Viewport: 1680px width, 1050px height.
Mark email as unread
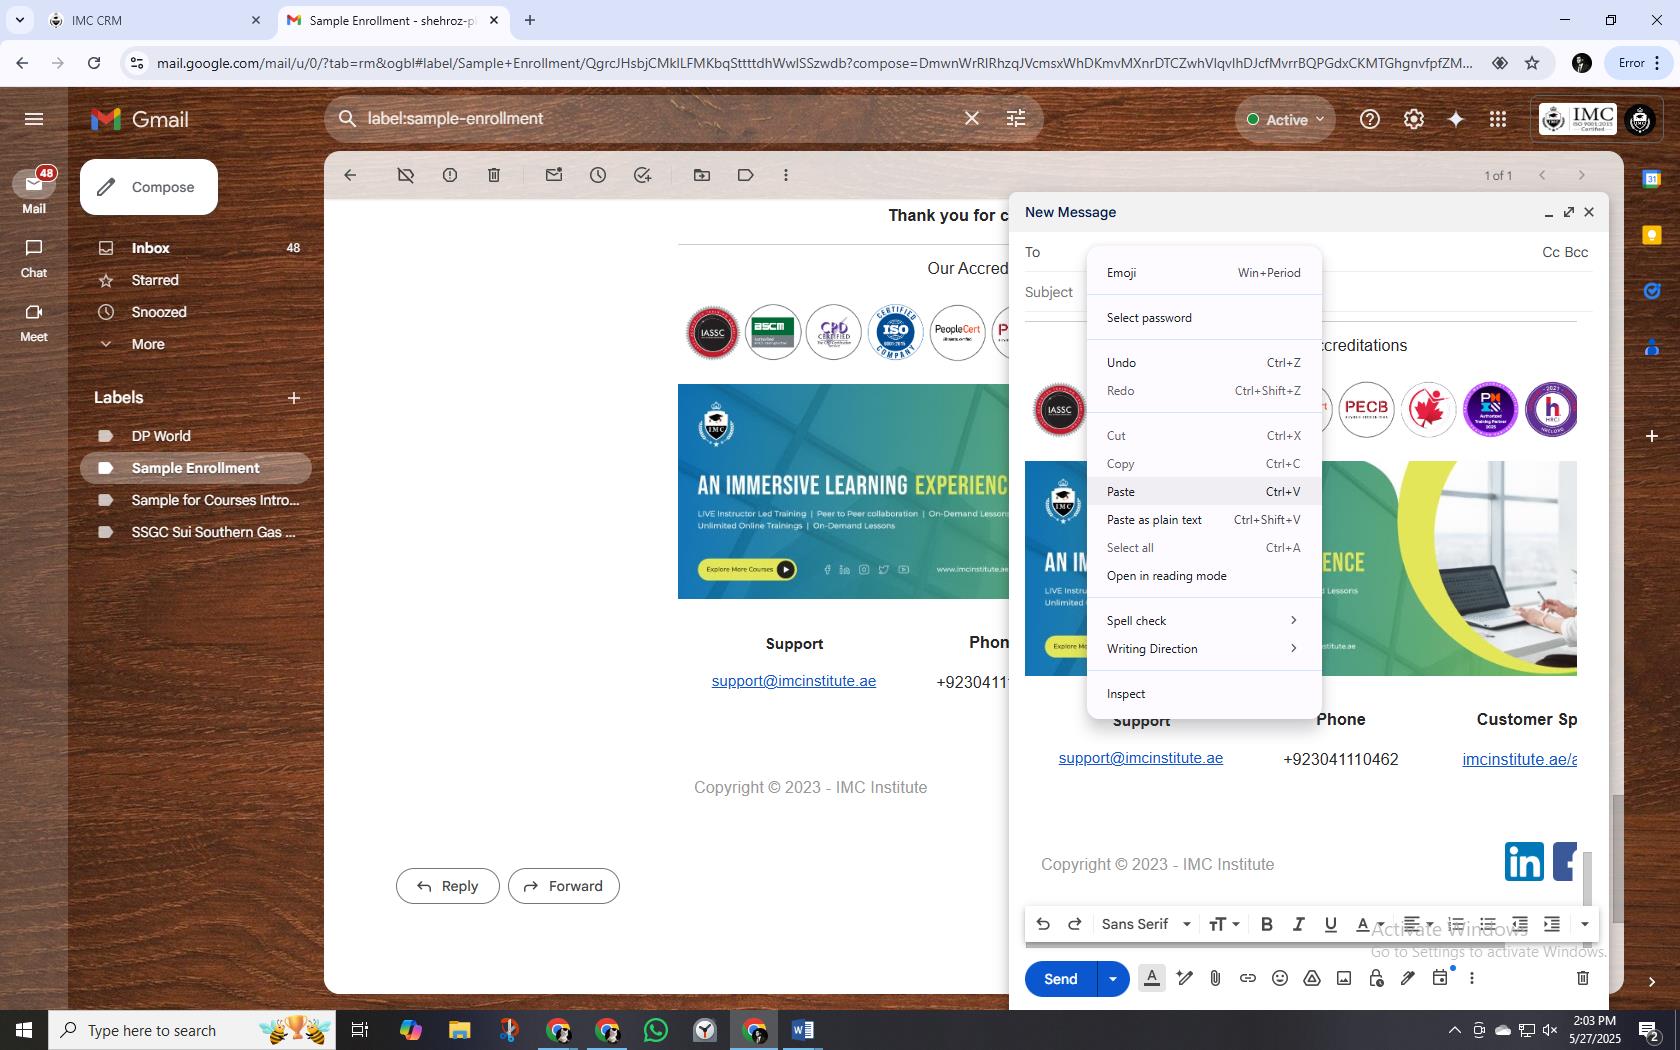tap(554, 175)
